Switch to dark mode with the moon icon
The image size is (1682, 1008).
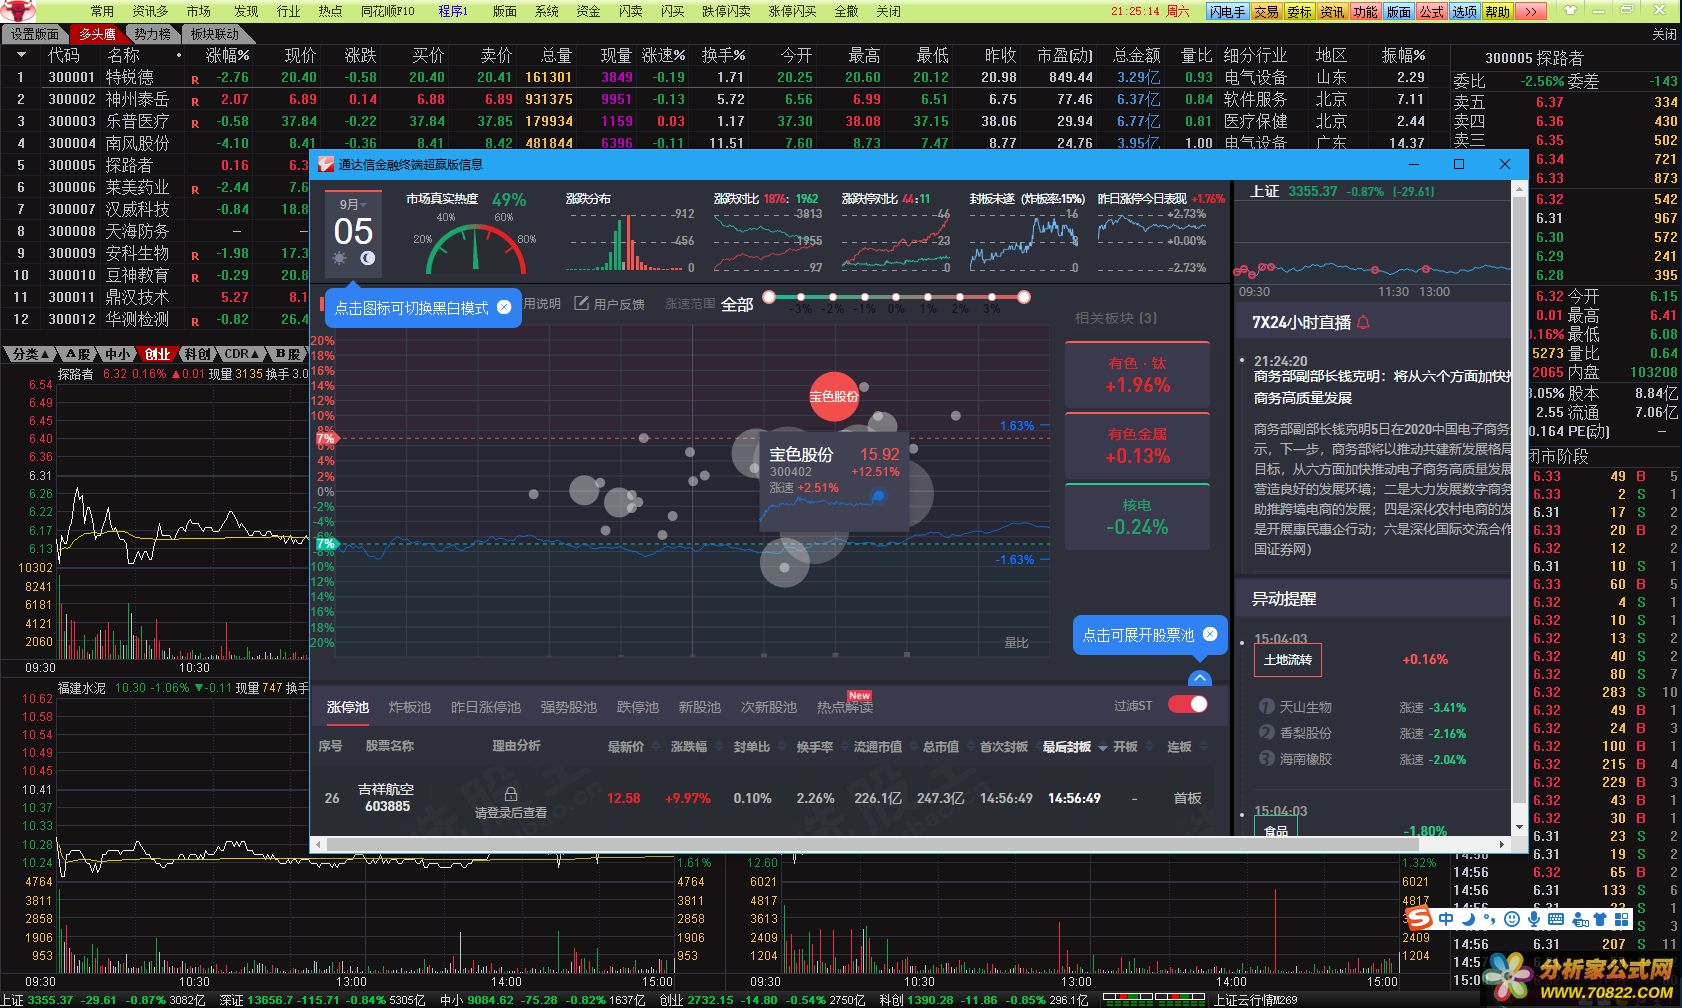point(367,258)
